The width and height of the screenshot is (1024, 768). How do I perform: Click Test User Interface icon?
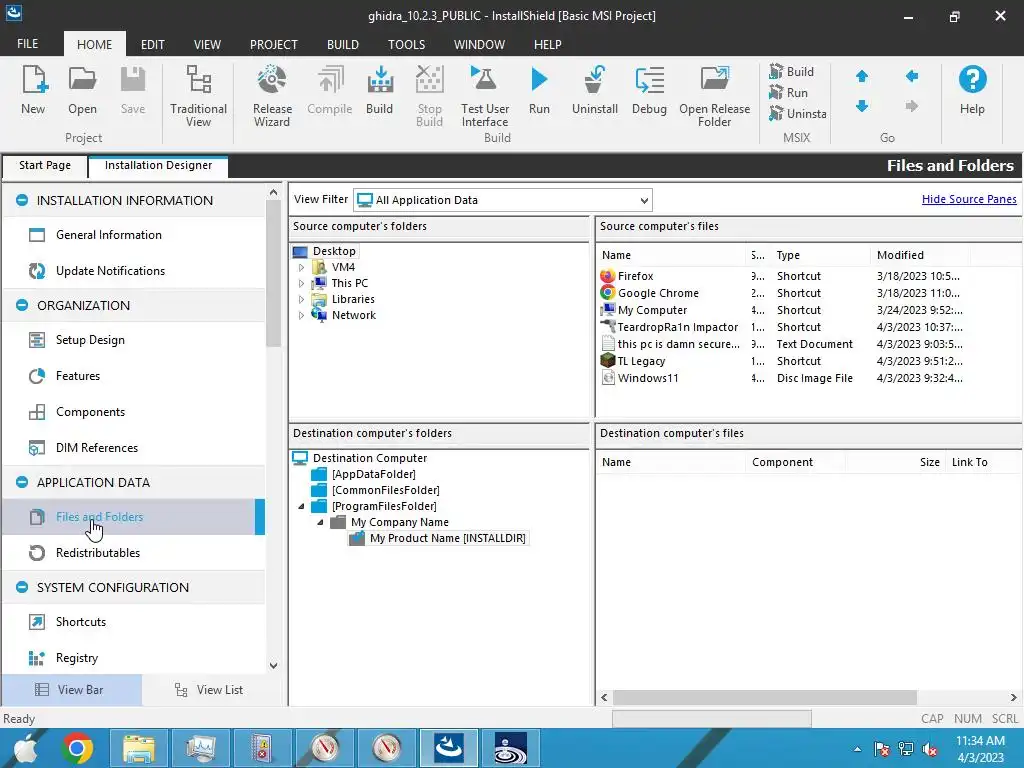click(x=485, y=95)
